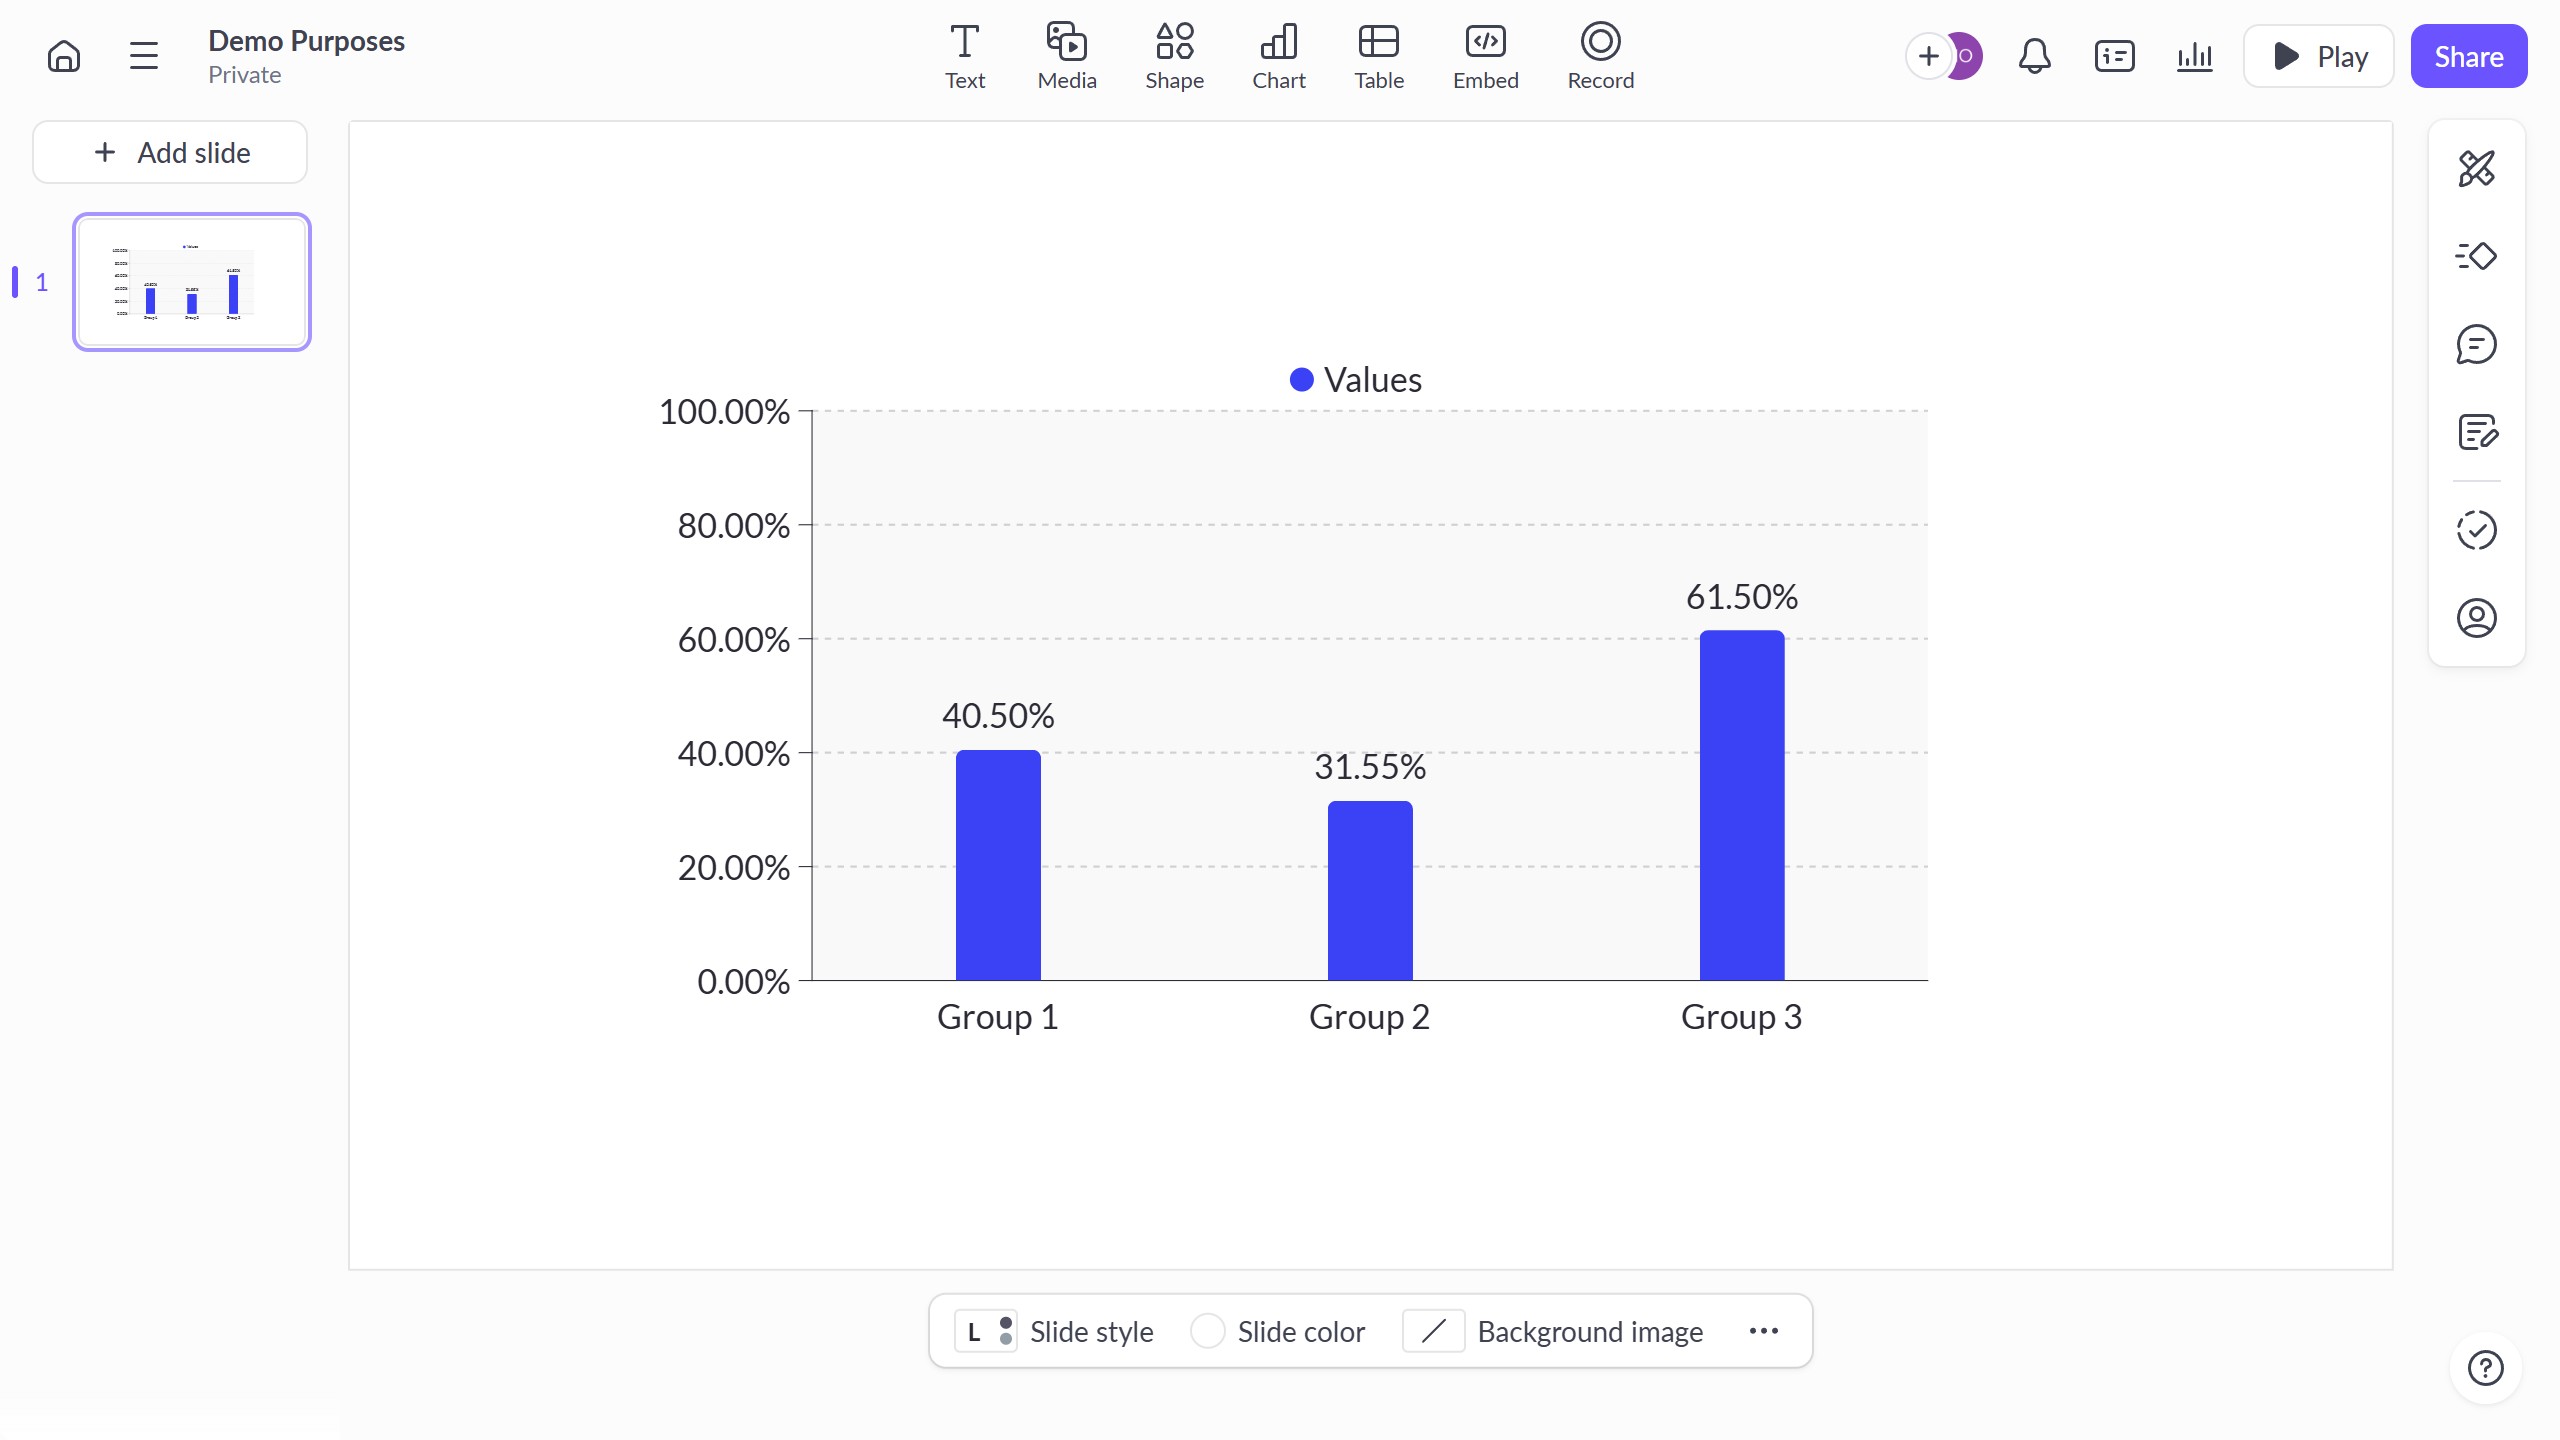Insert a Table
This screenshot has width=2560, height=1440.
coord(1378,56)
